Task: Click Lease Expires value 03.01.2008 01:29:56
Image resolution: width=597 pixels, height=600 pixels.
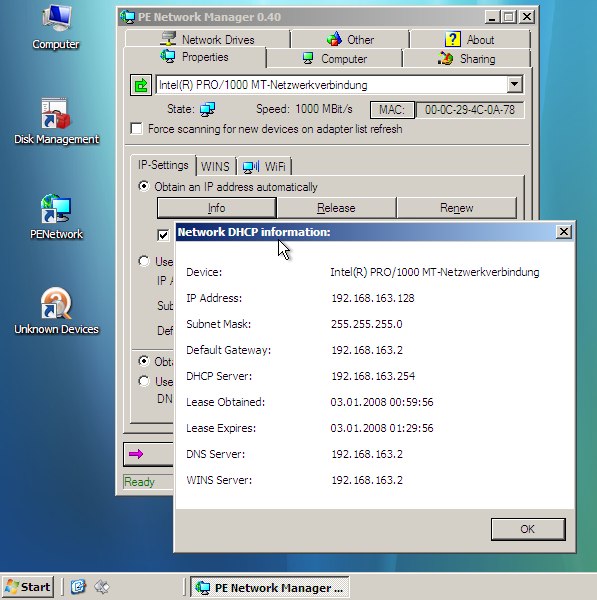Action: 382,428
